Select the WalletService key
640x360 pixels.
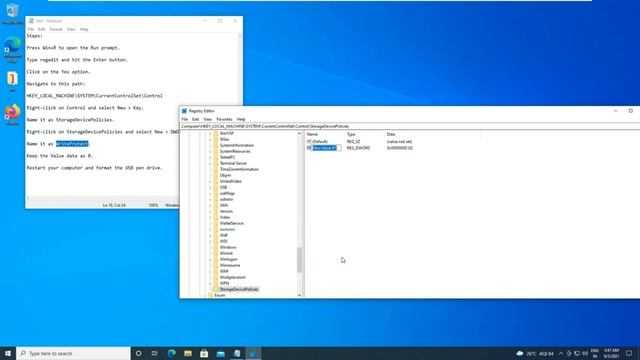[x=231, y=223]
